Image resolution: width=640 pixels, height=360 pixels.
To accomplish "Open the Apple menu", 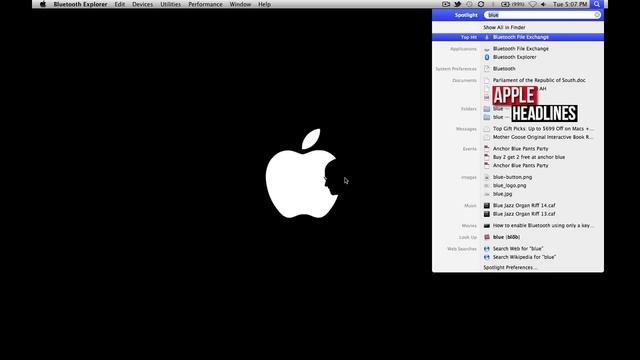I will coord(43,4).
